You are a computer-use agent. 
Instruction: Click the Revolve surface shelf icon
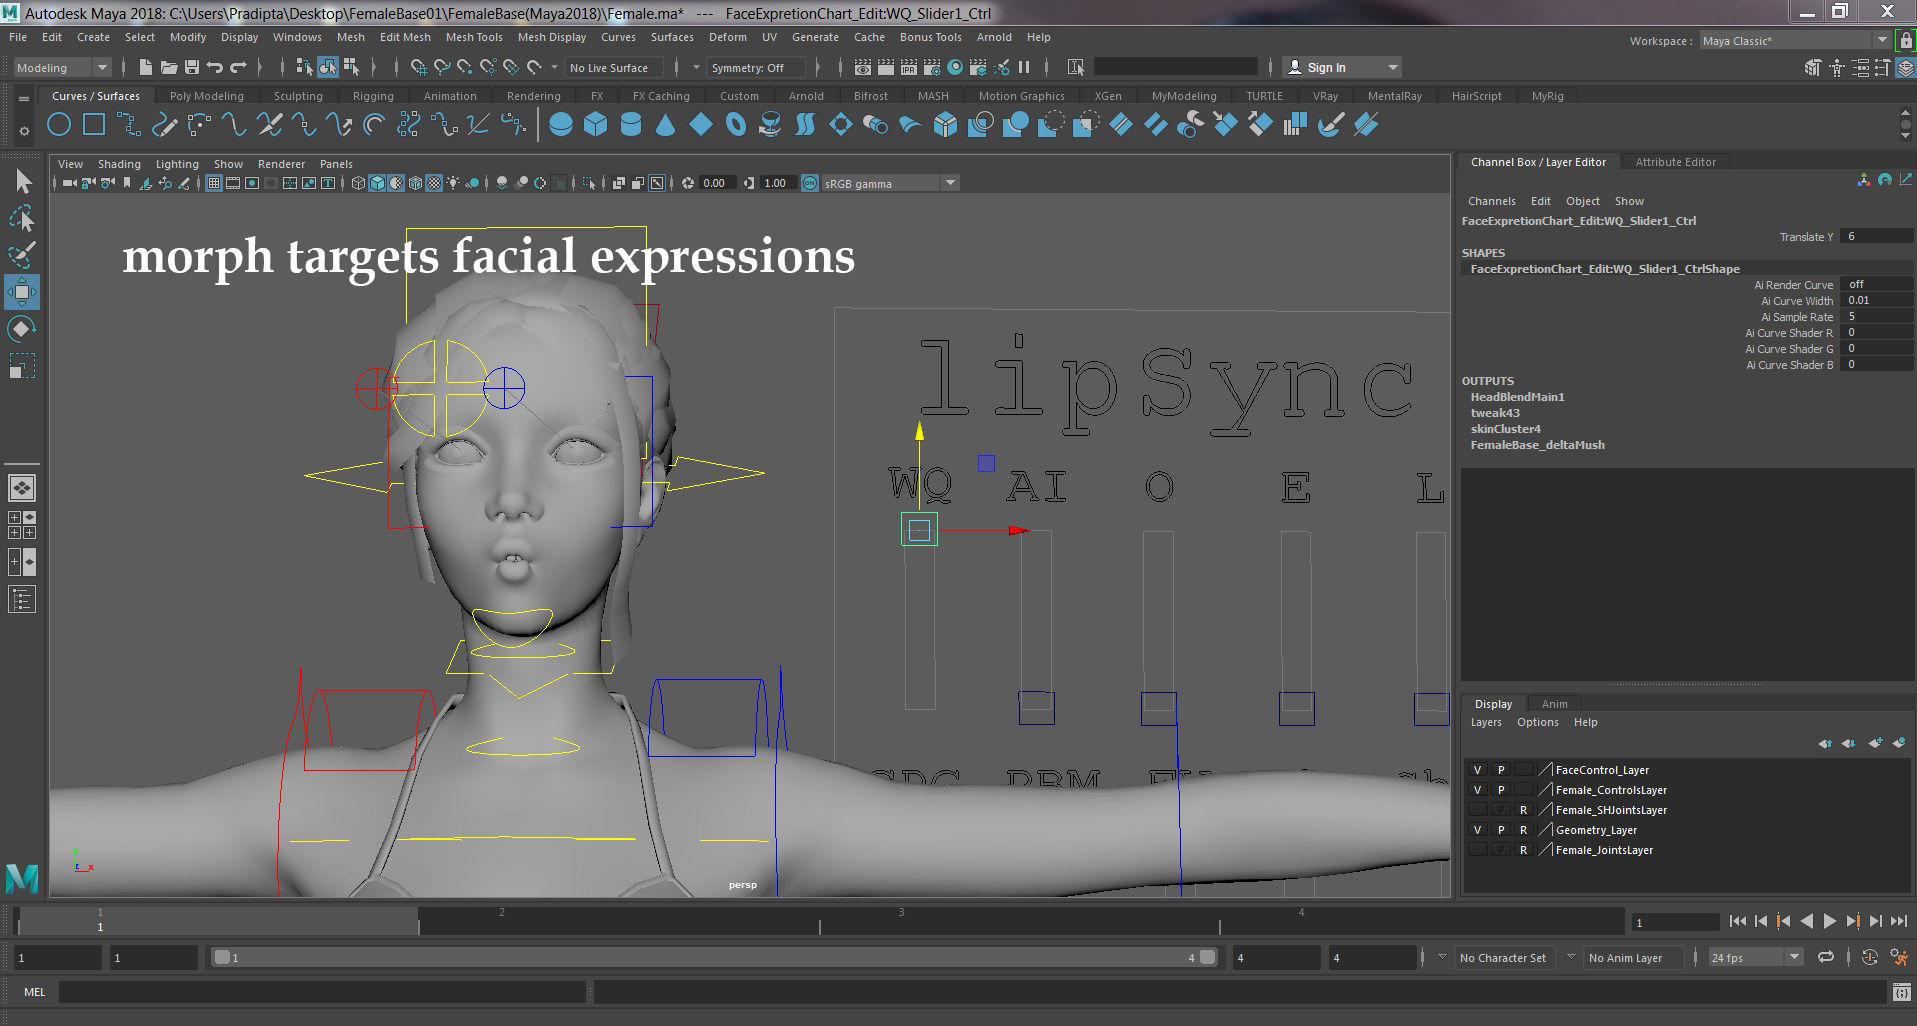pyautogui.click(x=770, y=125)
